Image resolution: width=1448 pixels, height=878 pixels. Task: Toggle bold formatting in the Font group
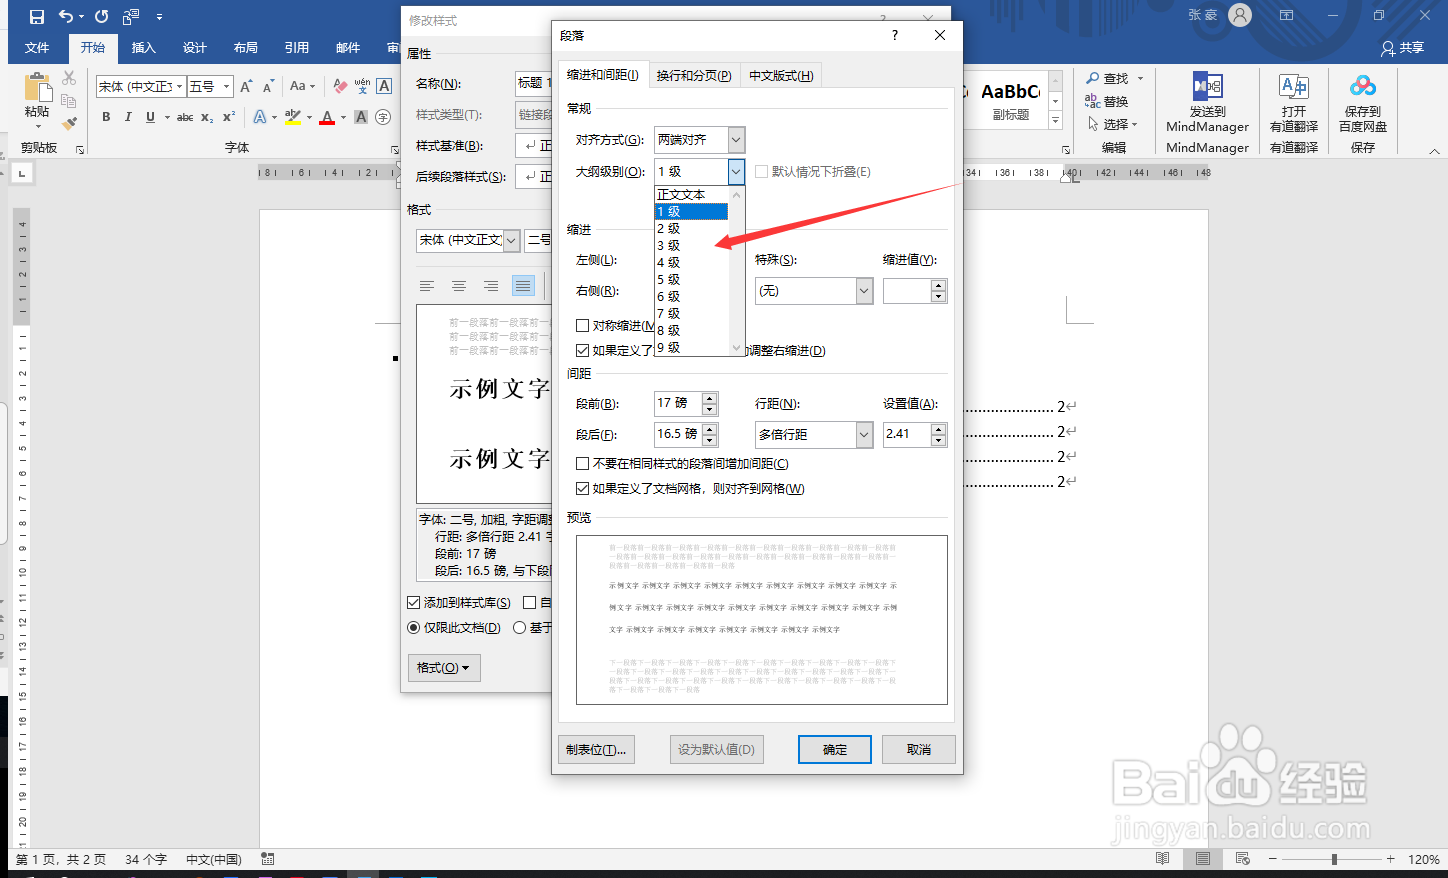(x=106, y=117)
